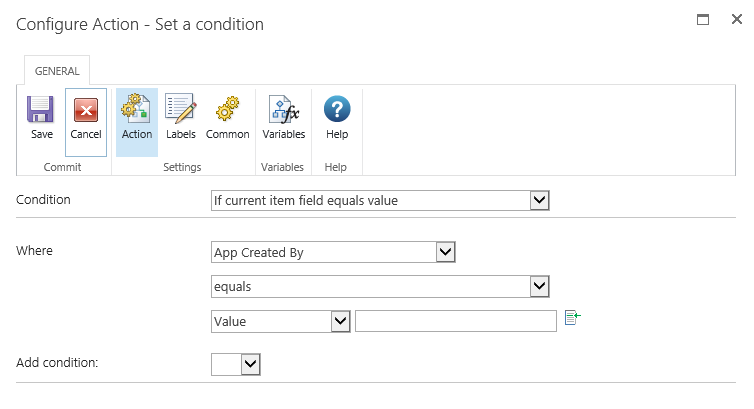Open the Variables fx icon
The image size is (754, 409).
click(x=283, y=109)
